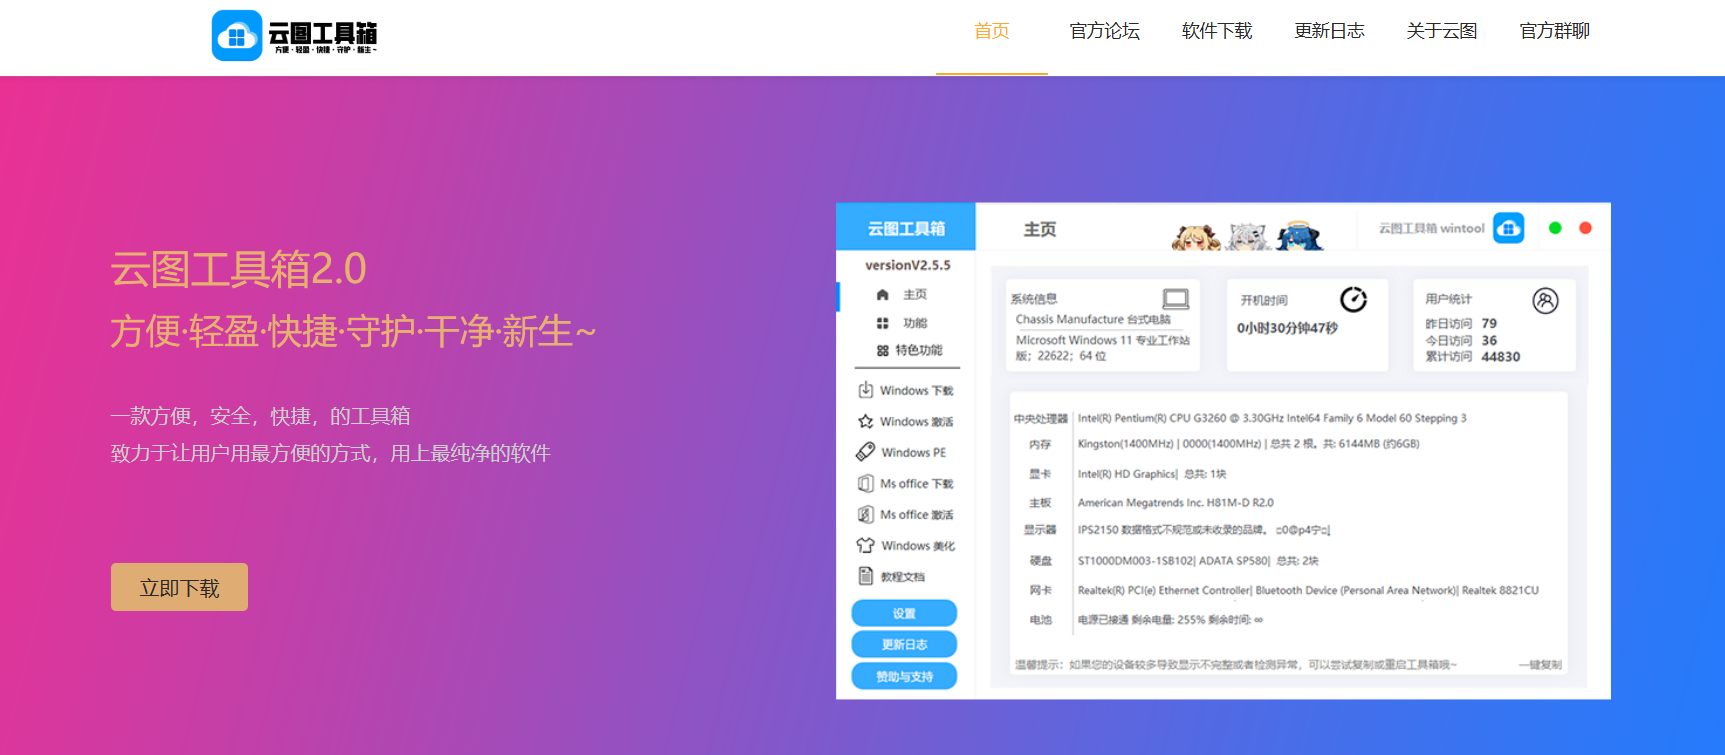Viewport: 1725px width, 755px height.
Task: Click the Intel HD Graphics row
Action: 1152,474
